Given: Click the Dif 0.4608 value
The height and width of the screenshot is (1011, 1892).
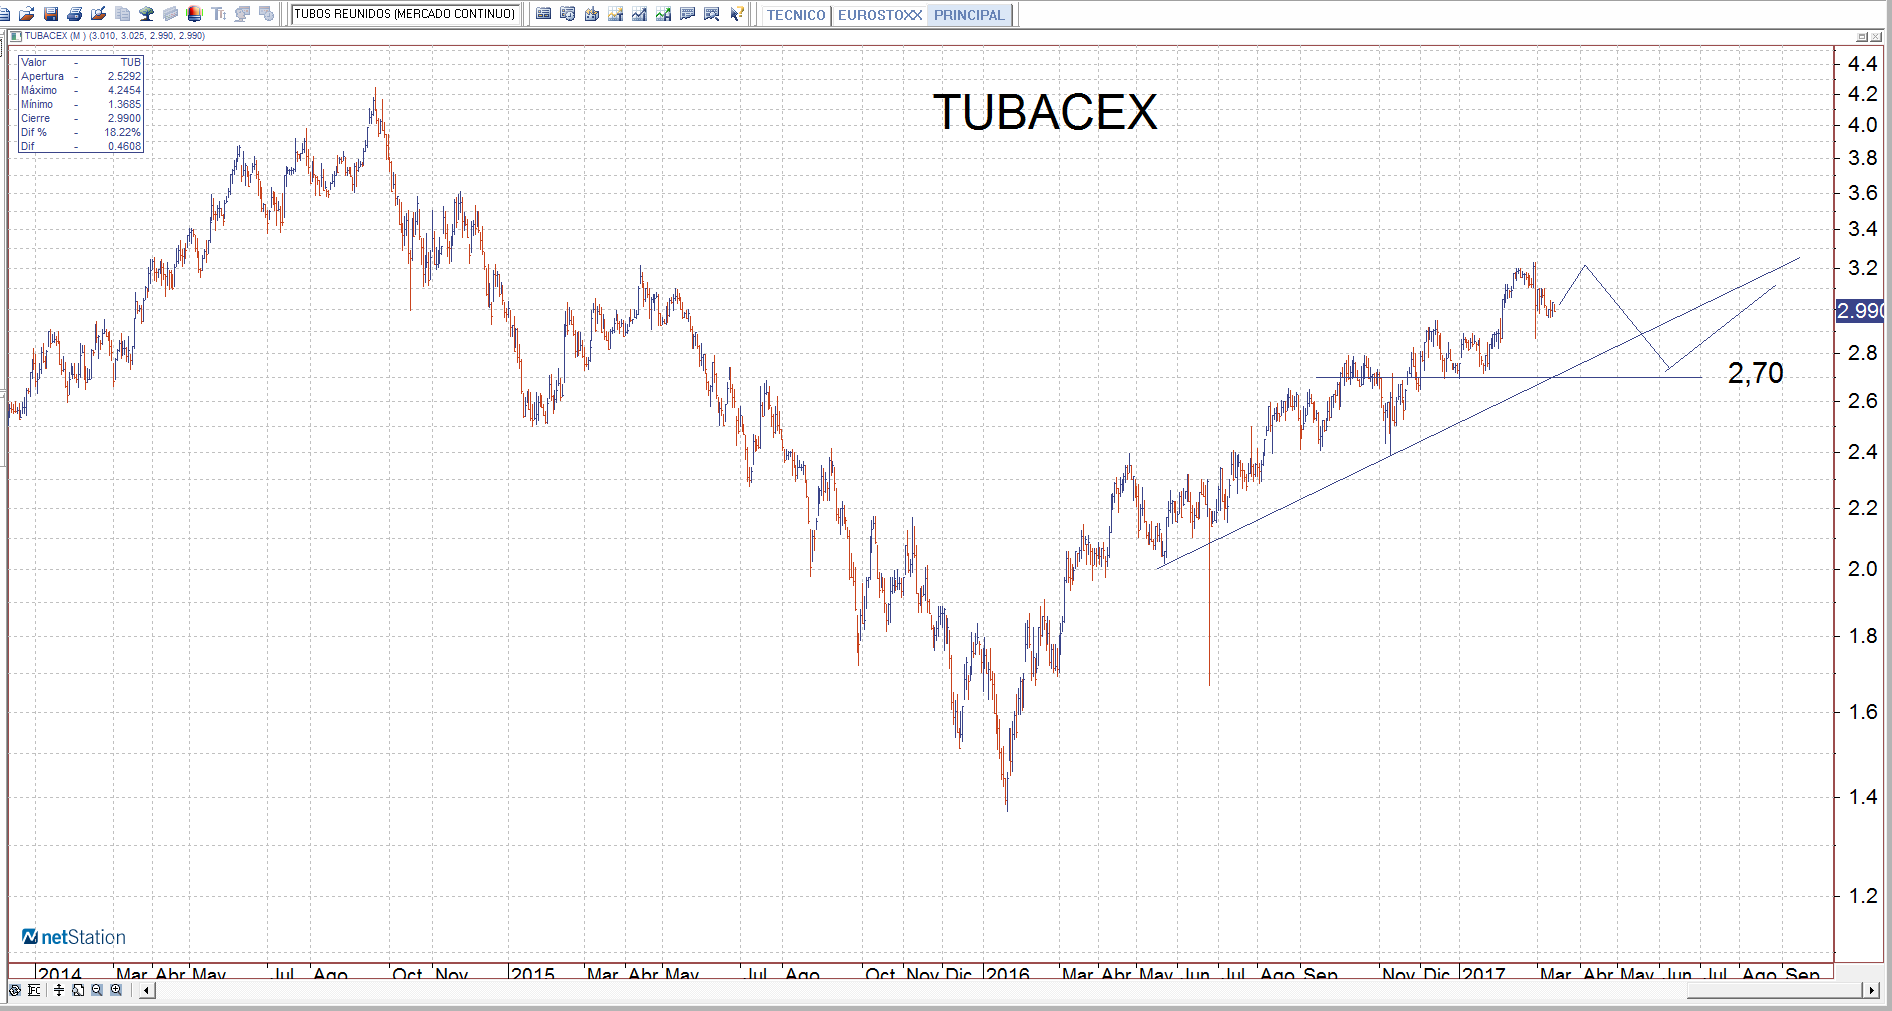Looking at the screenshot, I should [124, 146].
